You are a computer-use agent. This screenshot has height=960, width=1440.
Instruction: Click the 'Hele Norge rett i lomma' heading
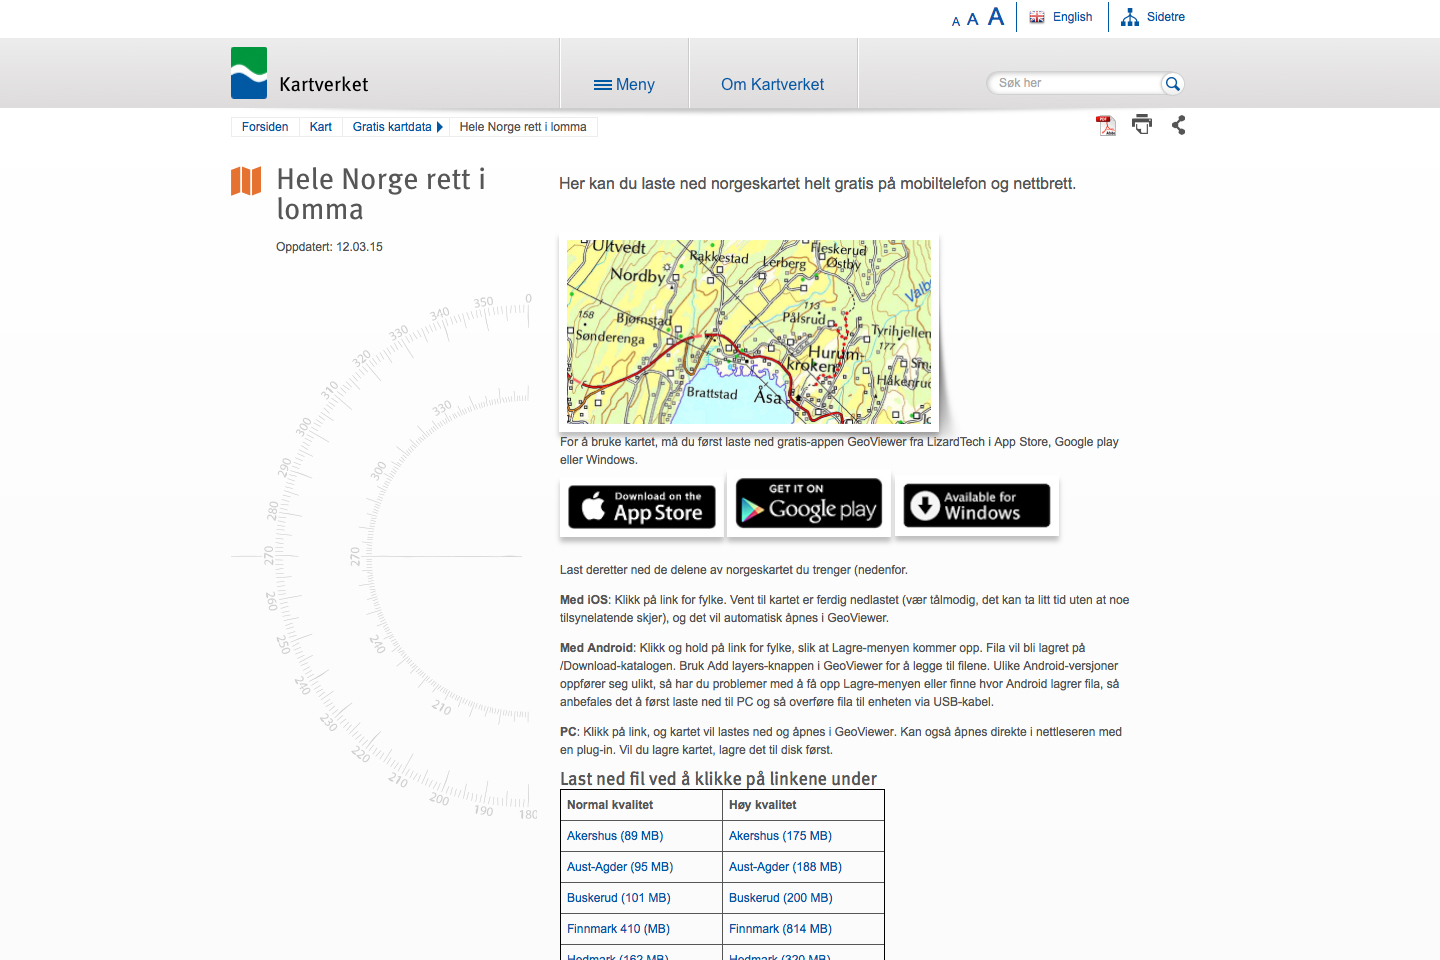381,194
